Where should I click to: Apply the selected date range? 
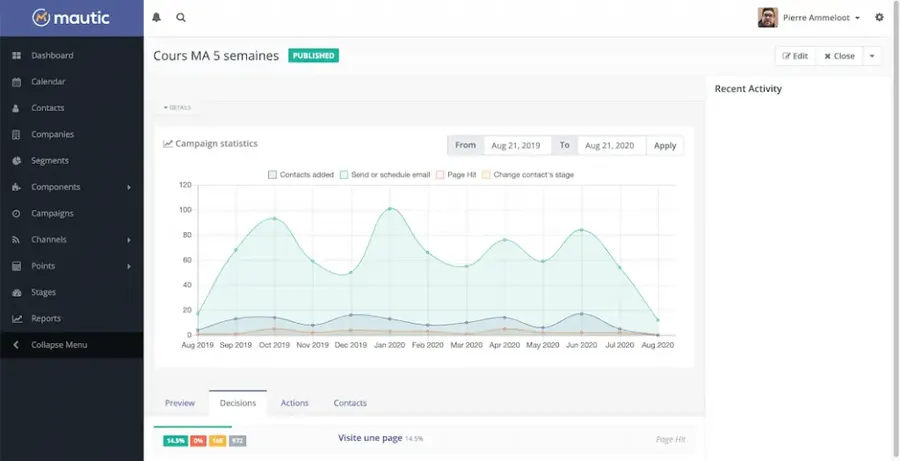click(665, 146)
